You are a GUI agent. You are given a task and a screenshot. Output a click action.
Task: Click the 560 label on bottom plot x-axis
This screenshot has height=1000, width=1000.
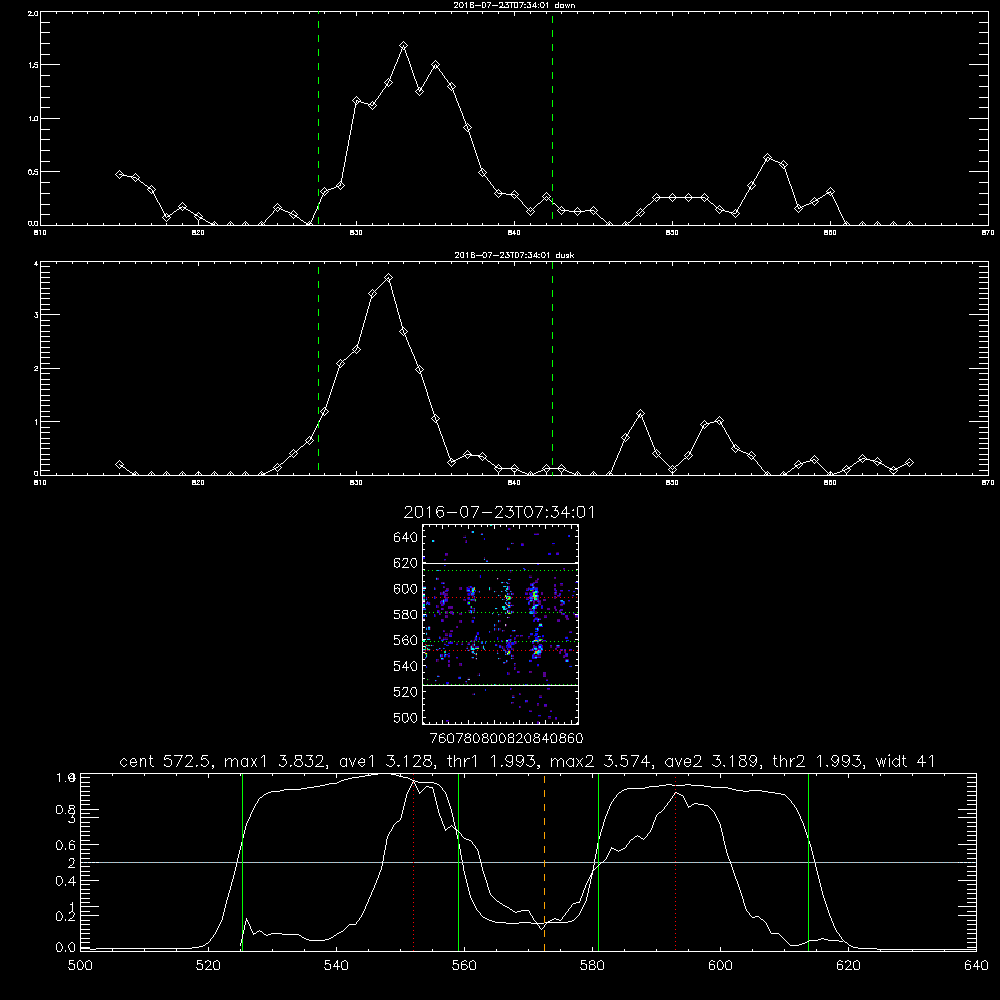tap(464, 966)
